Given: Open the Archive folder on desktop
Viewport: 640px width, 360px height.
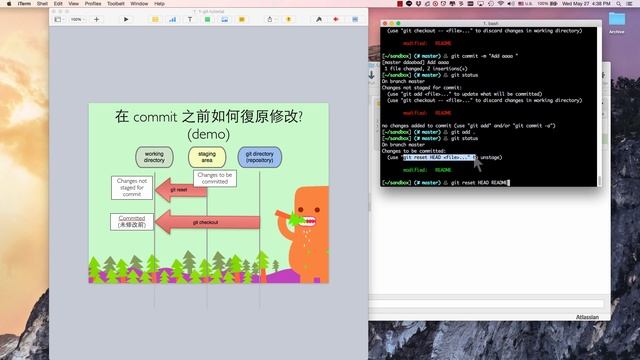Looking at the screenshot, I should tap(617, 22).
